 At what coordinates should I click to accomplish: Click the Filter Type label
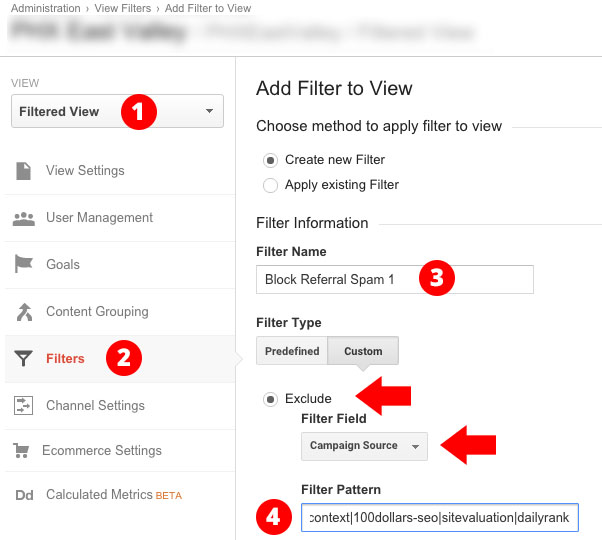[x=289, y=323]
